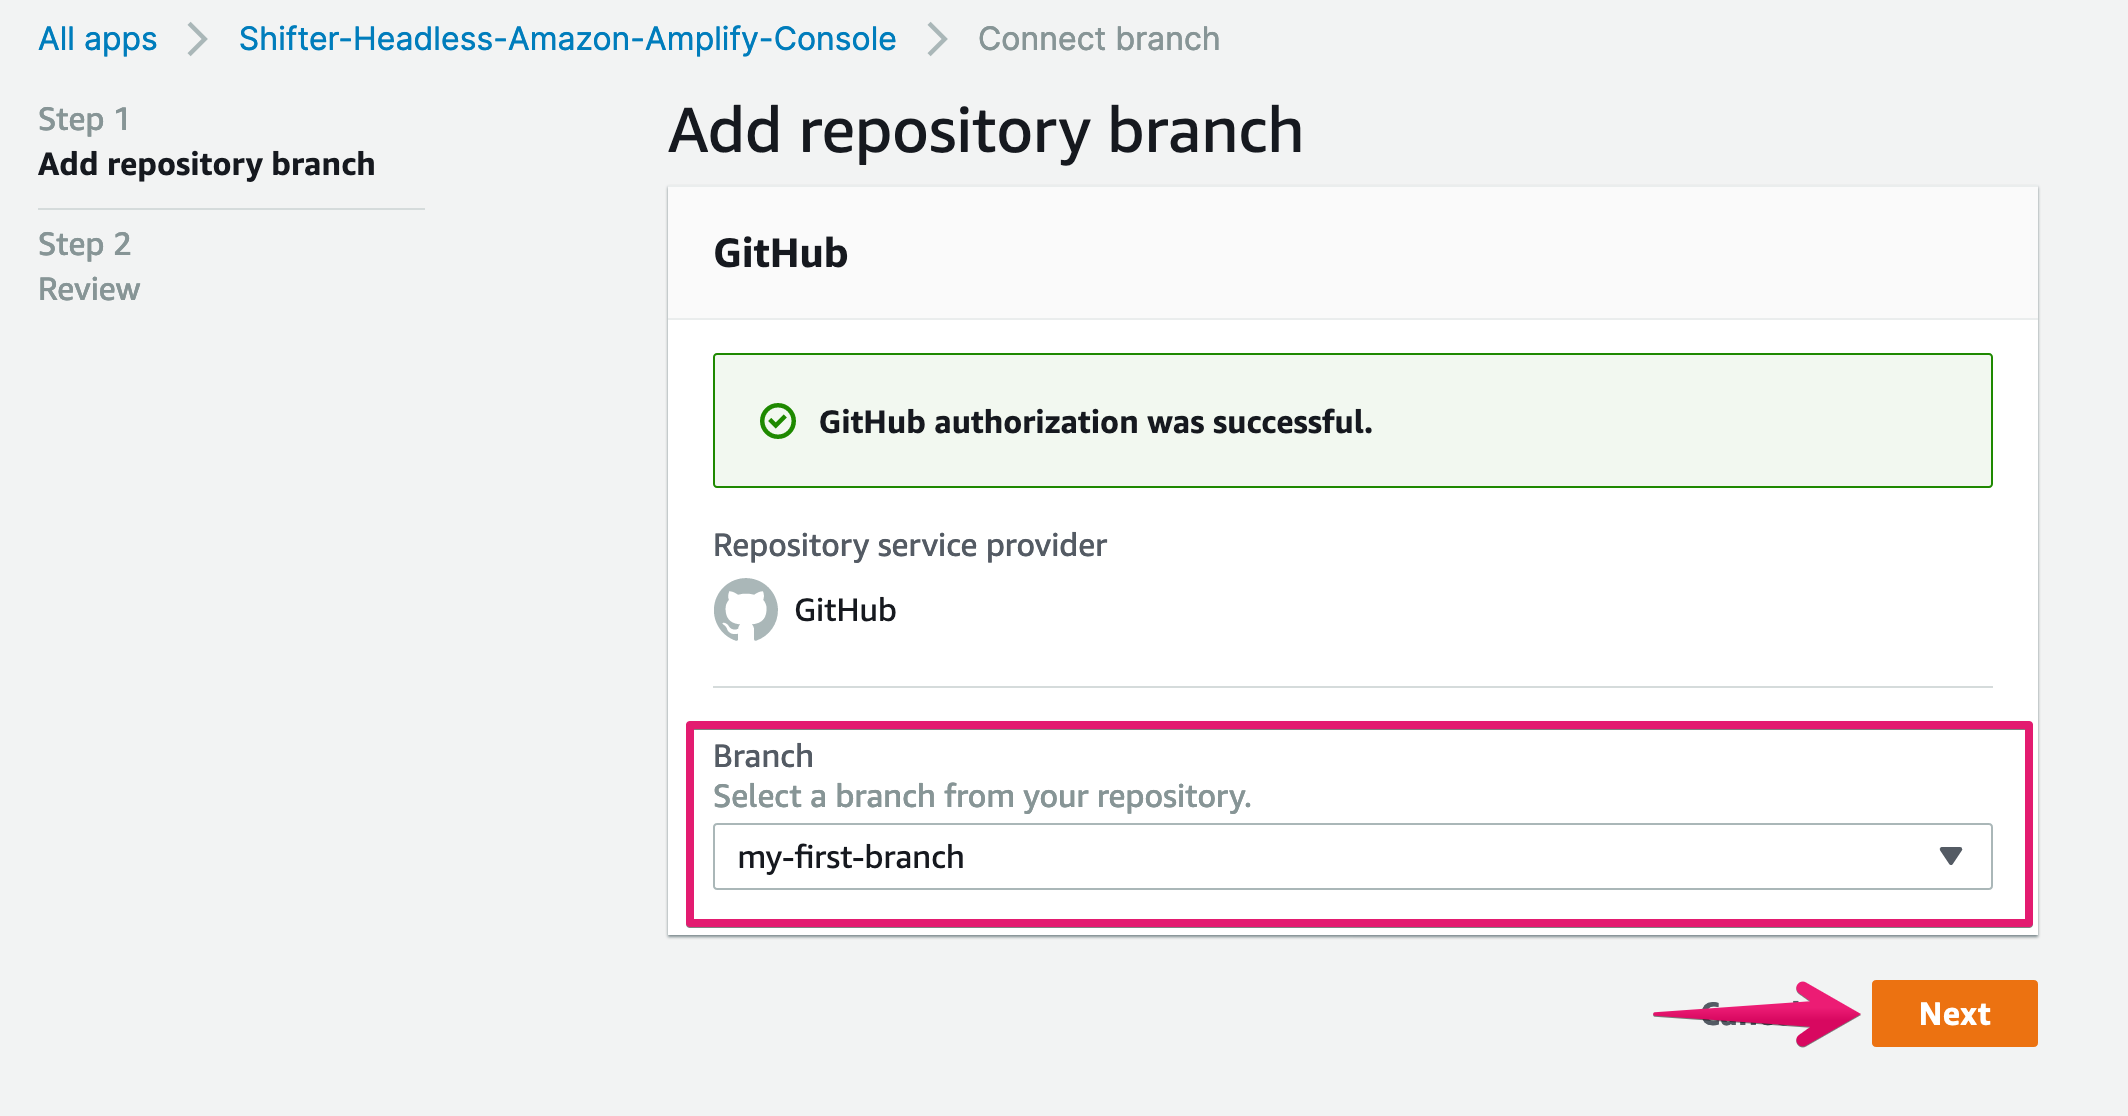Click the Next button
The image size is (2128, 1116).
pos(1954,1013)
